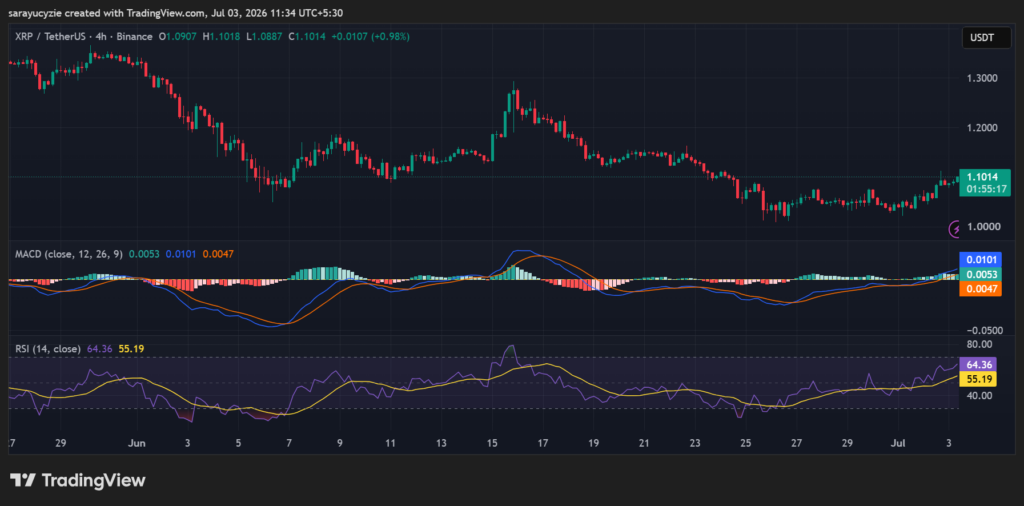Click the 23 date label on time axis
1024x506 pixels.
click(x=695, y=443)
